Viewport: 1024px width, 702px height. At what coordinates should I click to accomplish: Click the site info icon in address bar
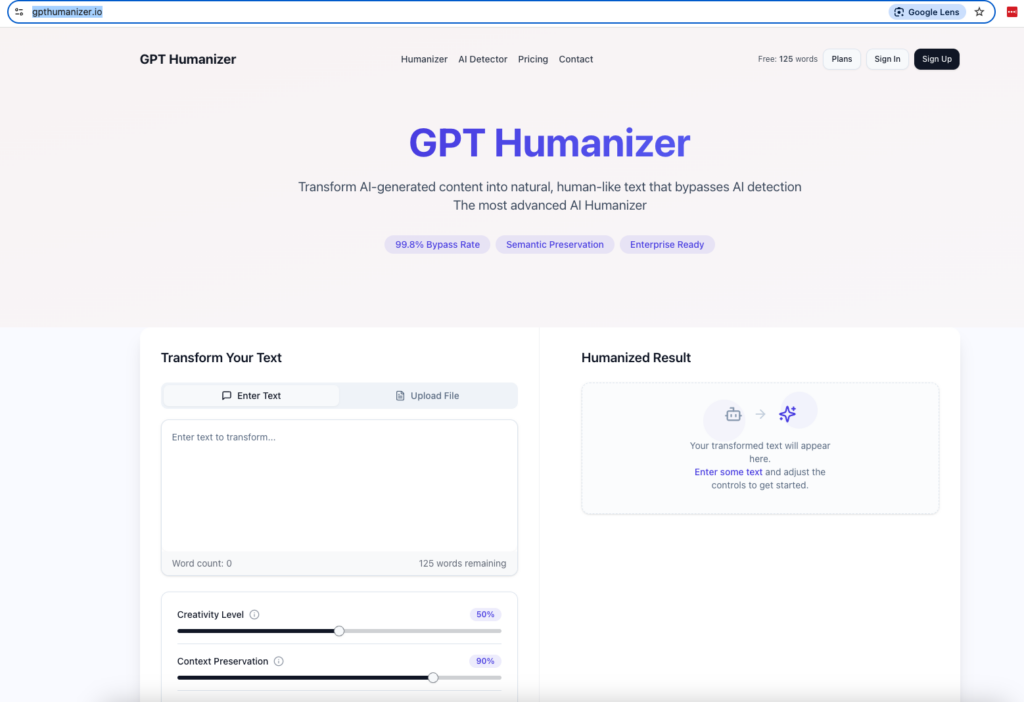tap(18, 12)
